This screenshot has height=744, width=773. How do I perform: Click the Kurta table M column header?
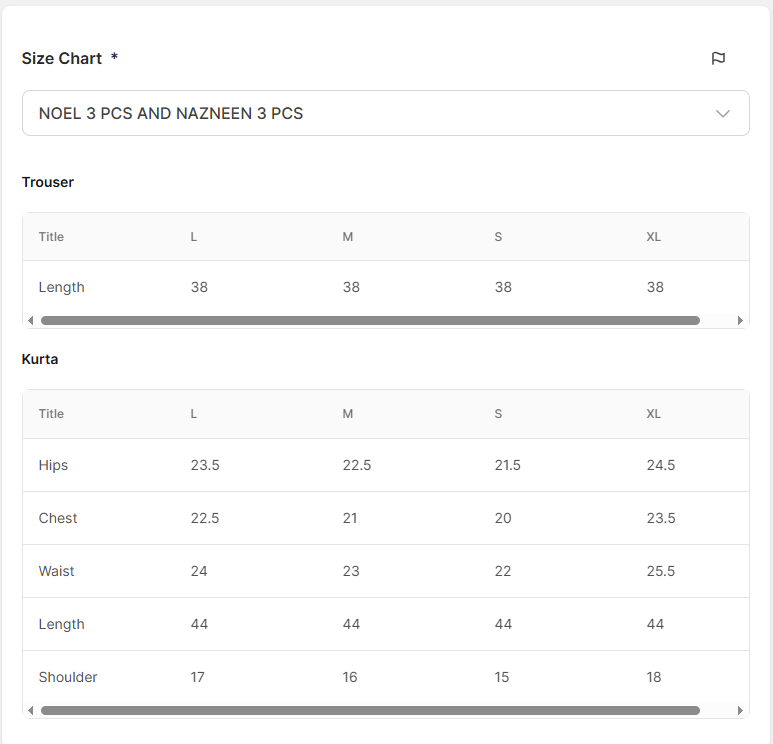click(348, 414)
